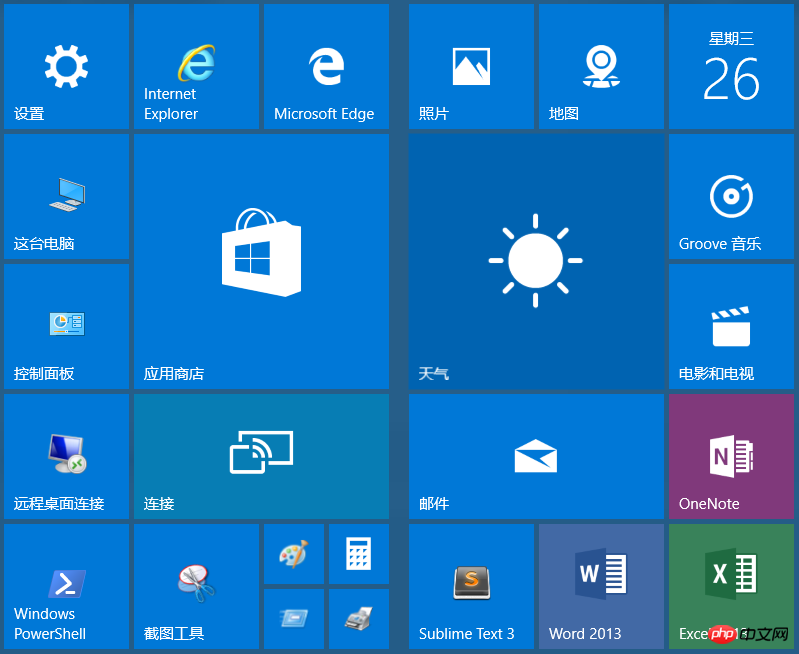799x654 pixels.
Task: Open the 邮件 (Mail) tile
Action: (x=536, y=456)
